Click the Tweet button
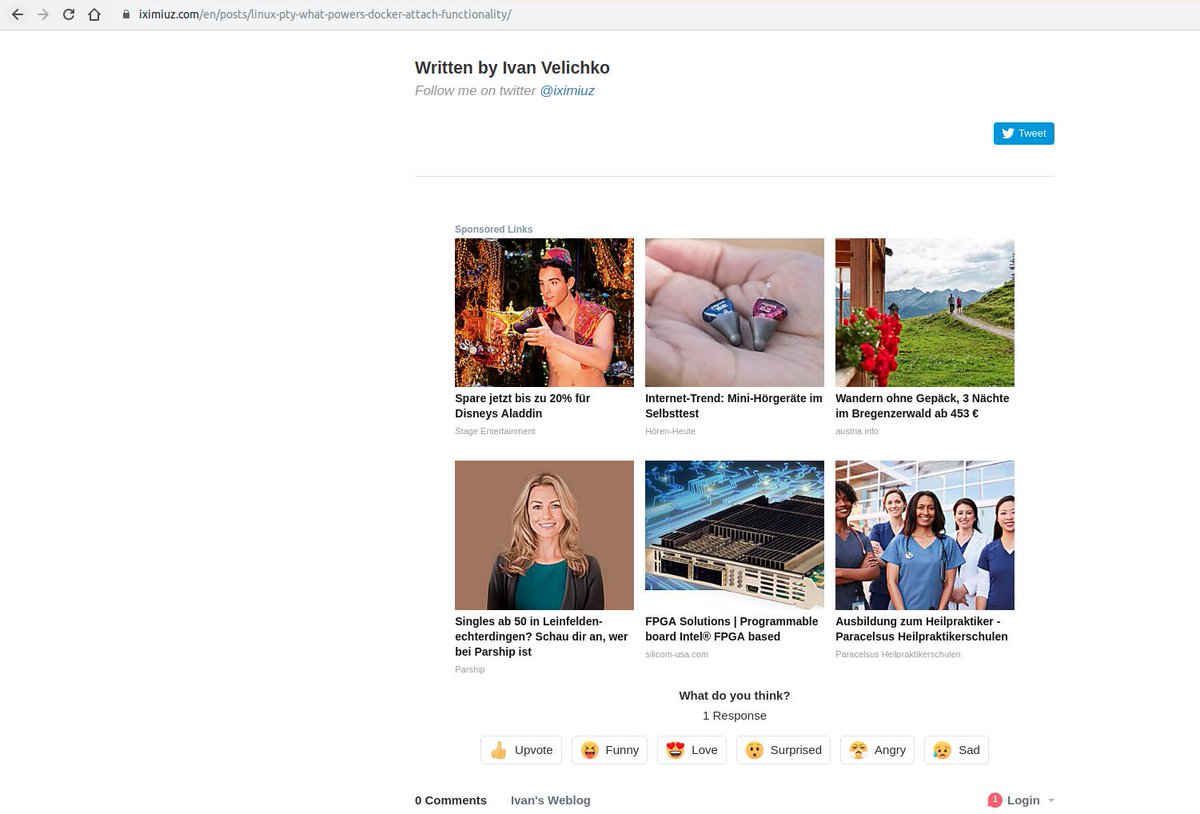Image resolution: width=1200 pixels, height=814 pixels. (1023, 133)
